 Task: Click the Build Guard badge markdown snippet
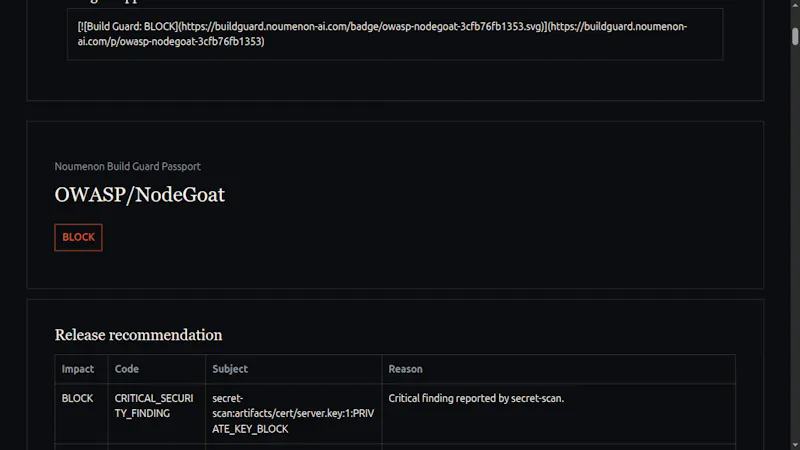pyautogui.click(x=395, y=34)
